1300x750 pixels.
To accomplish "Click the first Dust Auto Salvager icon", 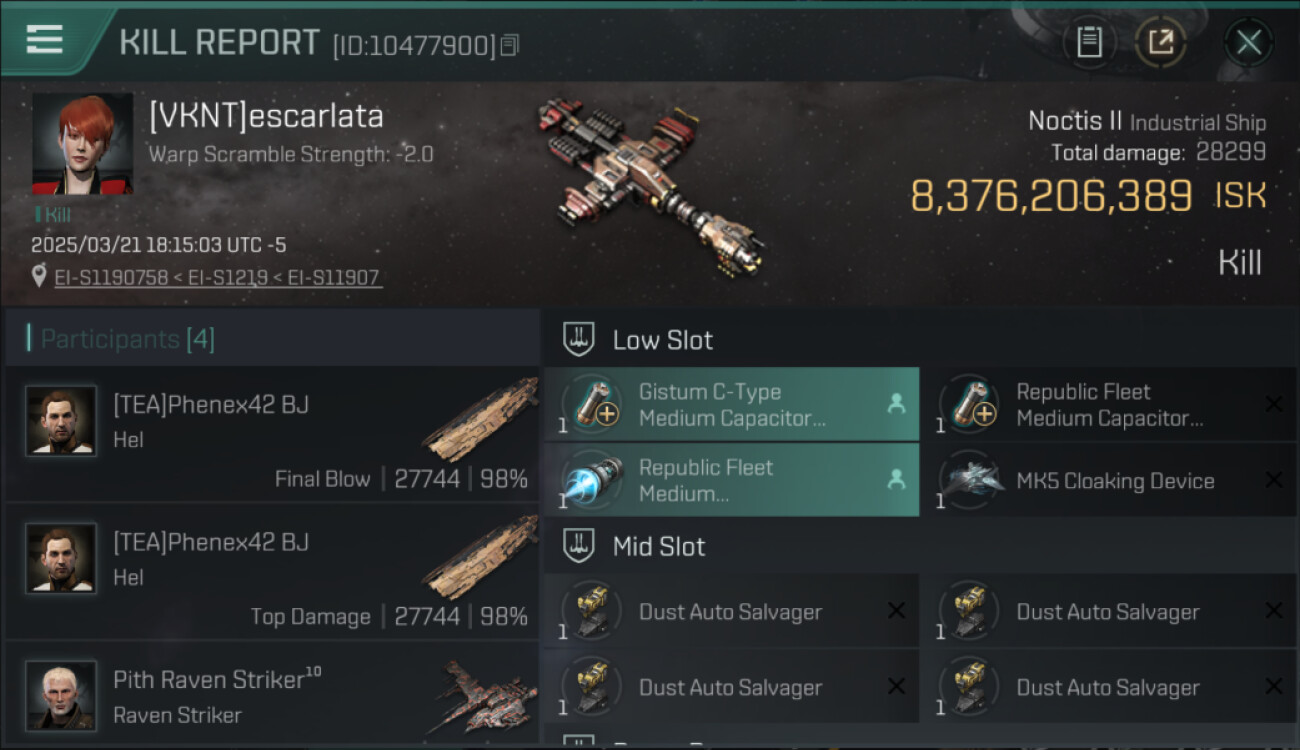I will click(x=591, y=611).
